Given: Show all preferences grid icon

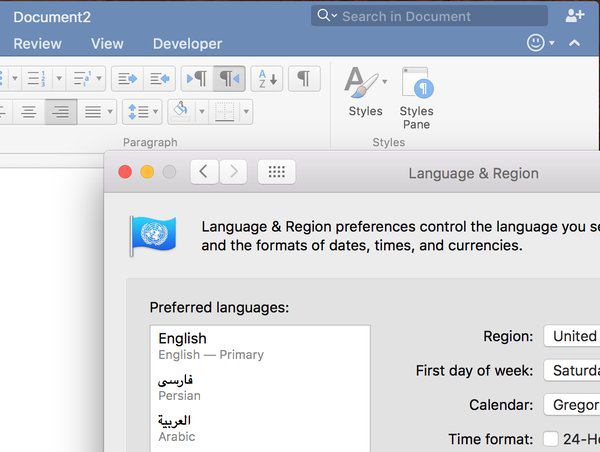Looking at the screenshot, I should (x=277, y=172).
